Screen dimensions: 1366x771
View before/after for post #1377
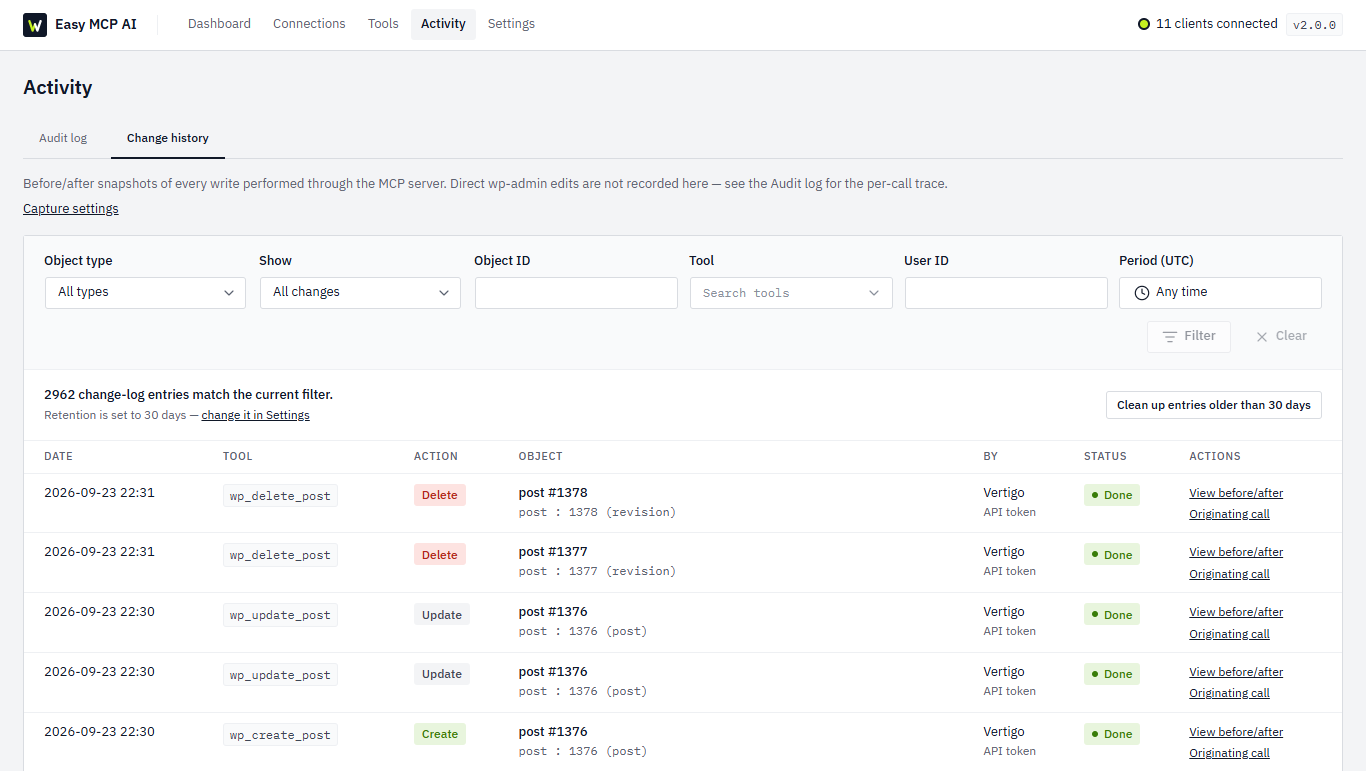pos(1236,552)
